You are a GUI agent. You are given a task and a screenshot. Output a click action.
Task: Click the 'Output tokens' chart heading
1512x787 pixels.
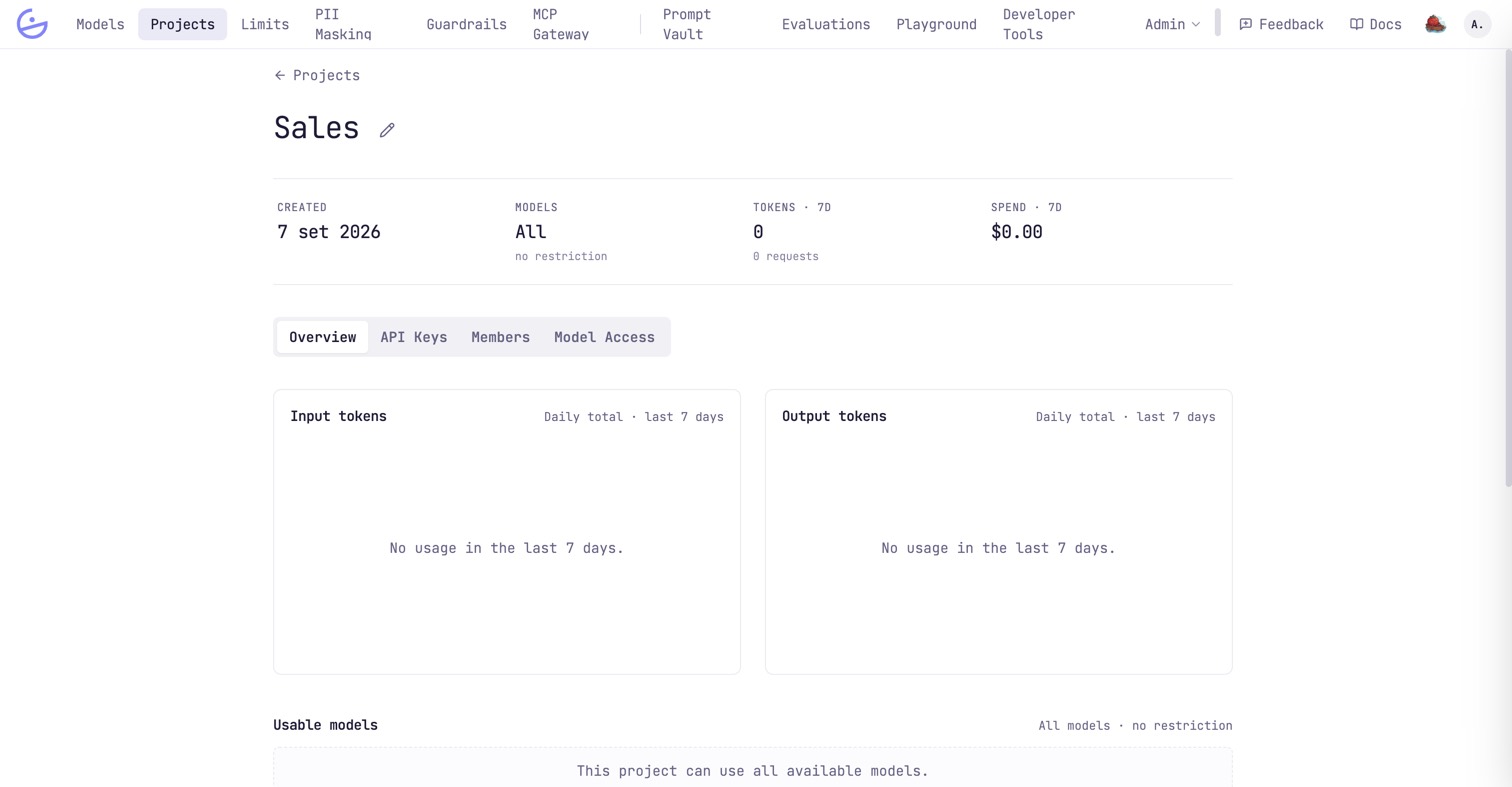pos(834,416)
